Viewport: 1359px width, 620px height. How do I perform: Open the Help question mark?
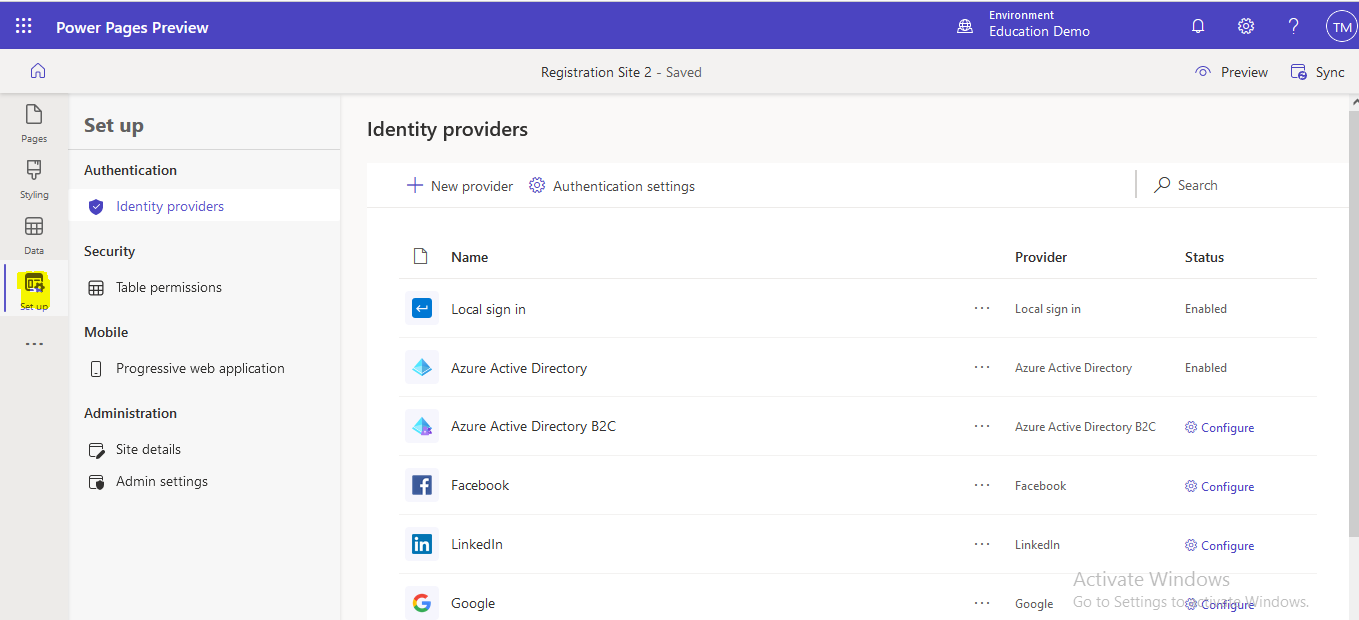[x=1292, y=25]
